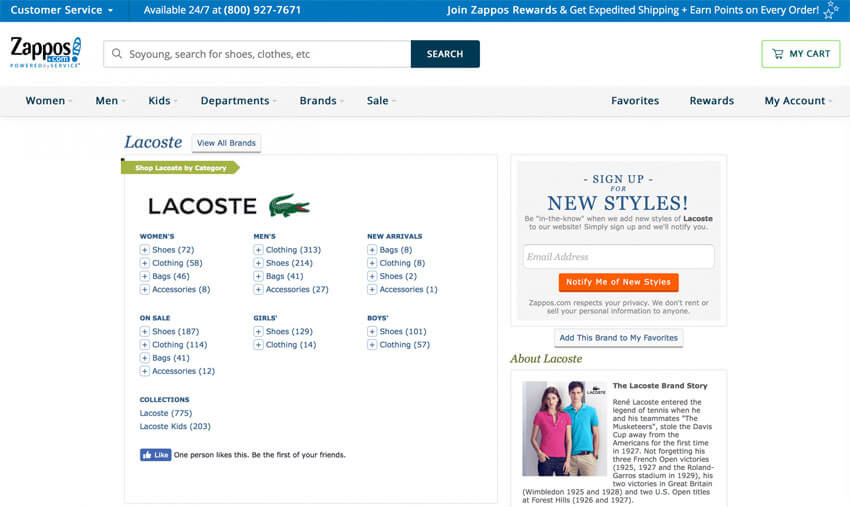Click the (800) 927-7671 phone number

tap(262, 10)
